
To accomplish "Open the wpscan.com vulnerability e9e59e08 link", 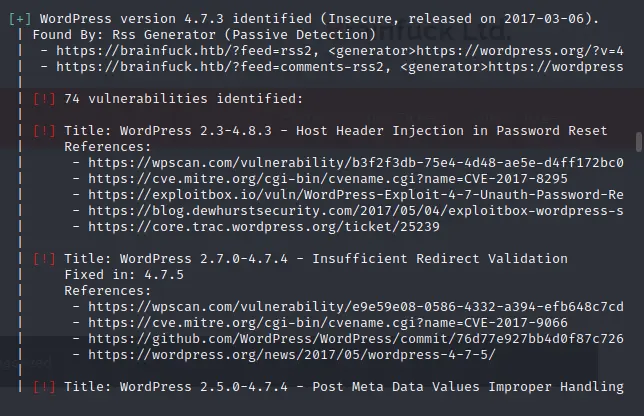I will point(356,307).
